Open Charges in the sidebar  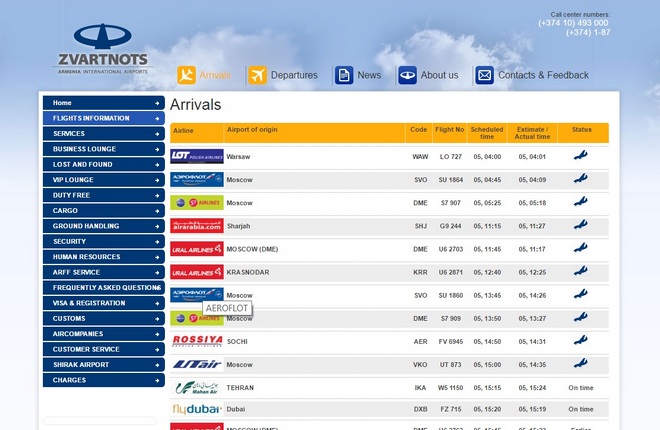pos(104,380)
